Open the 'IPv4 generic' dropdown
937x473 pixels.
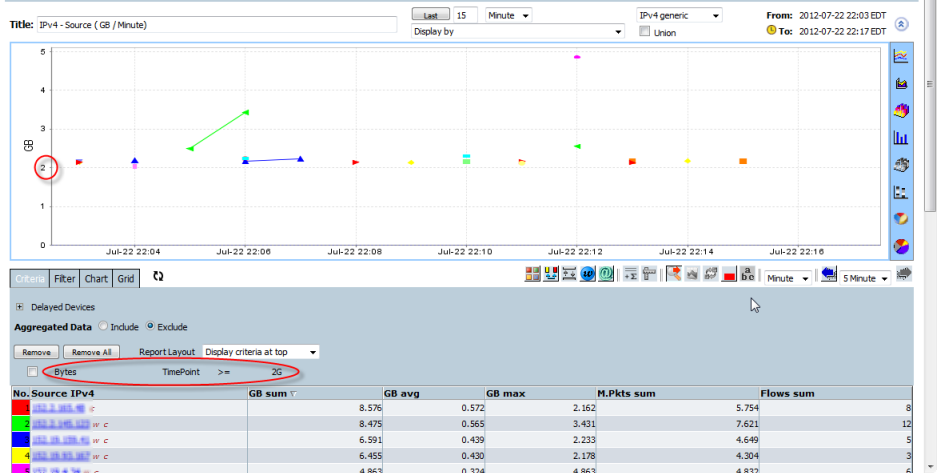679,16
